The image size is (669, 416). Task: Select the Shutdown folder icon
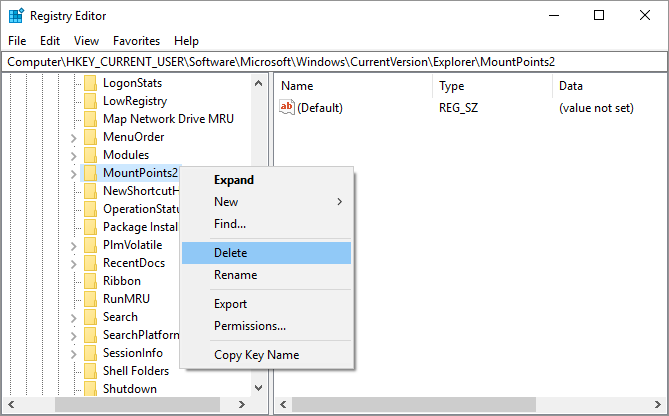click(90, 389)
